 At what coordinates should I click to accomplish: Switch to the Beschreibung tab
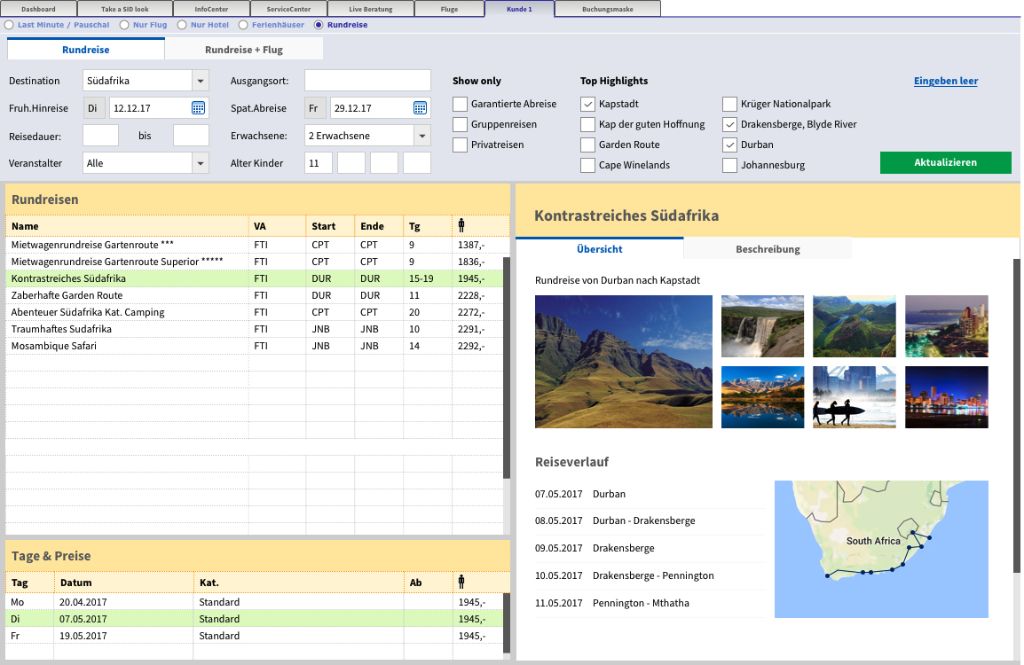click(767, 249)
